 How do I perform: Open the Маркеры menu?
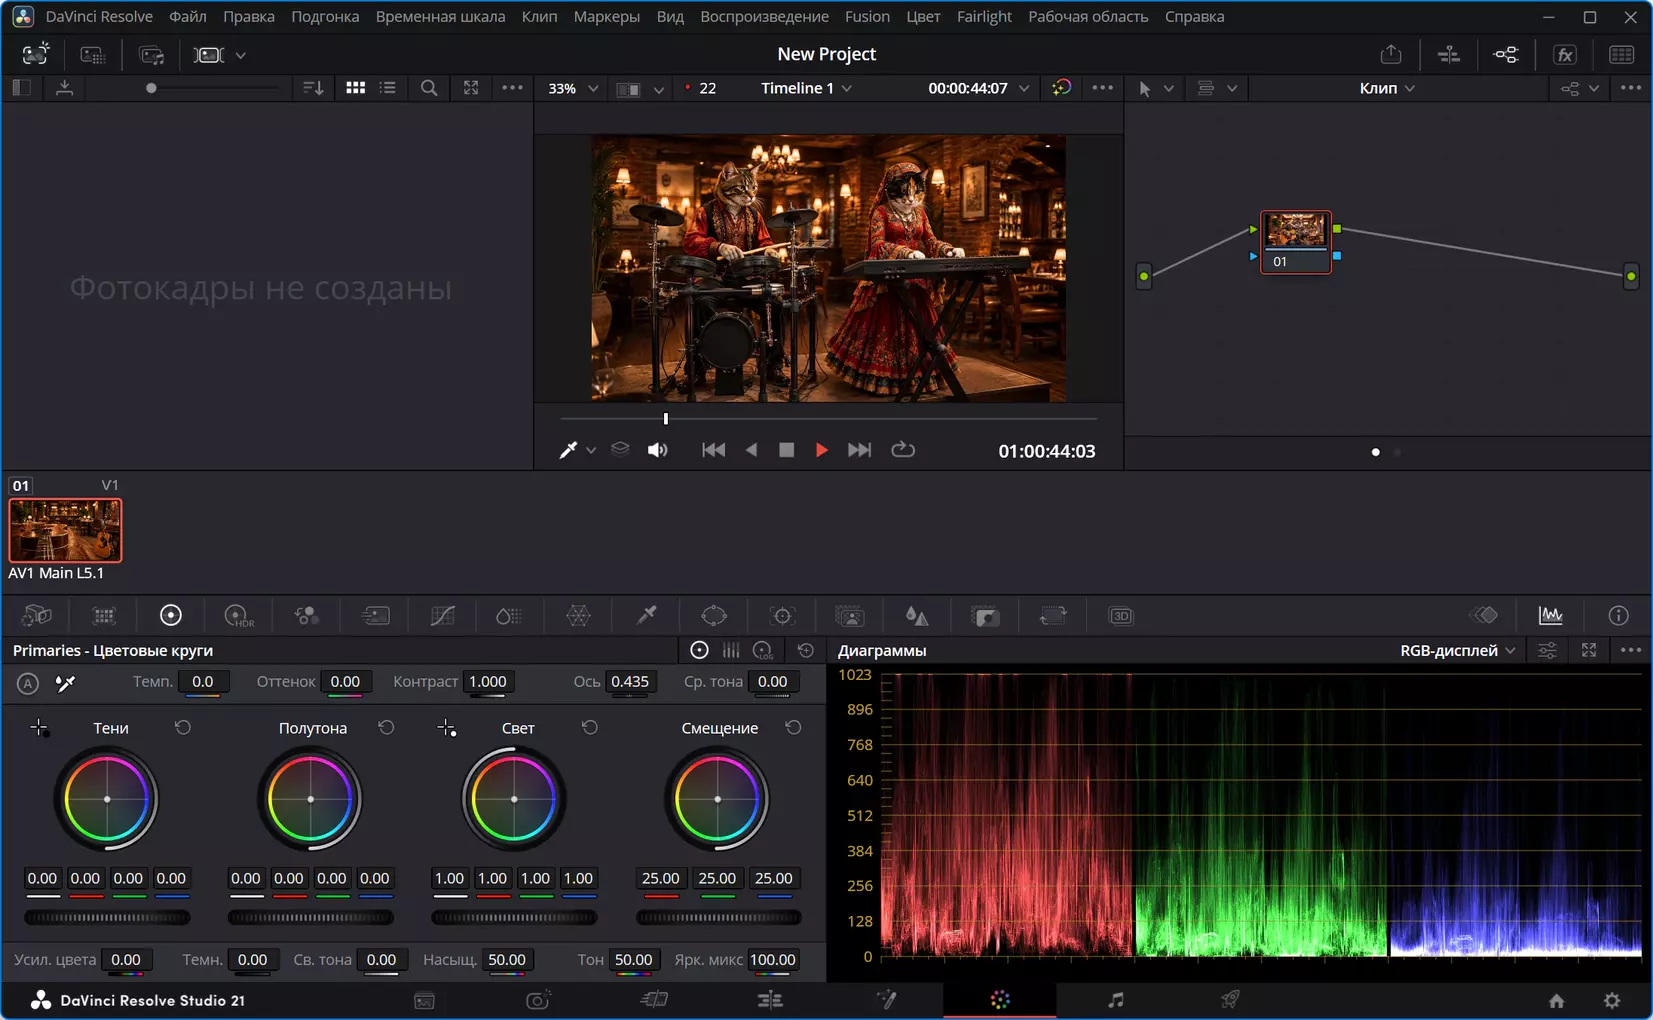(607, 16)
